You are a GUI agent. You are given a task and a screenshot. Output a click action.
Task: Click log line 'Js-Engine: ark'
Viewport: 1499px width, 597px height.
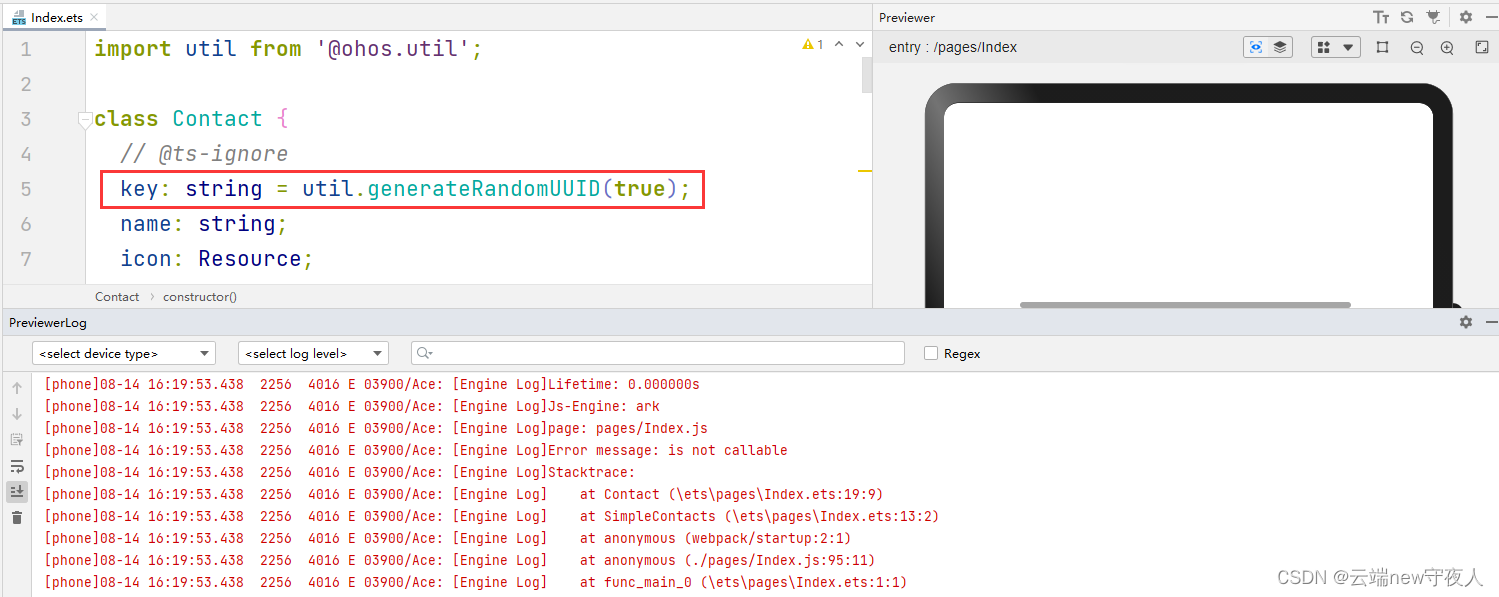tap(604, 406)
